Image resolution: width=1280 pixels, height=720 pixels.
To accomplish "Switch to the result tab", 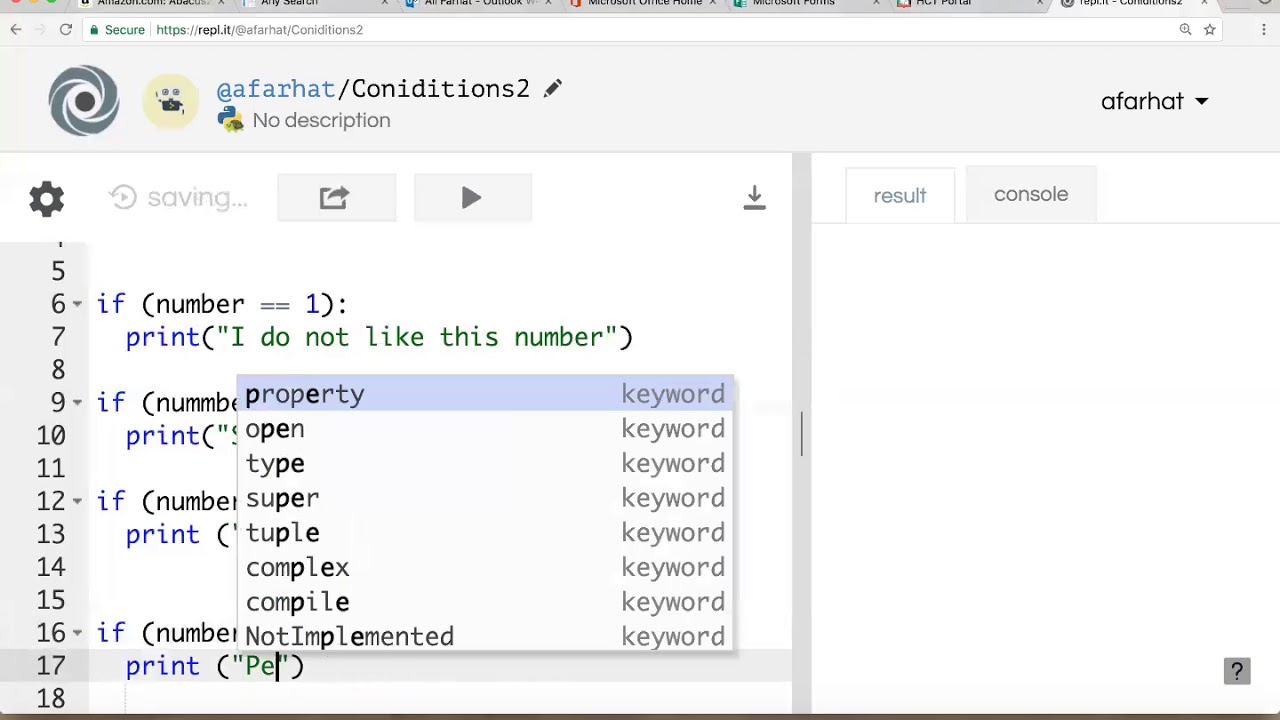I will pos(900,196).
